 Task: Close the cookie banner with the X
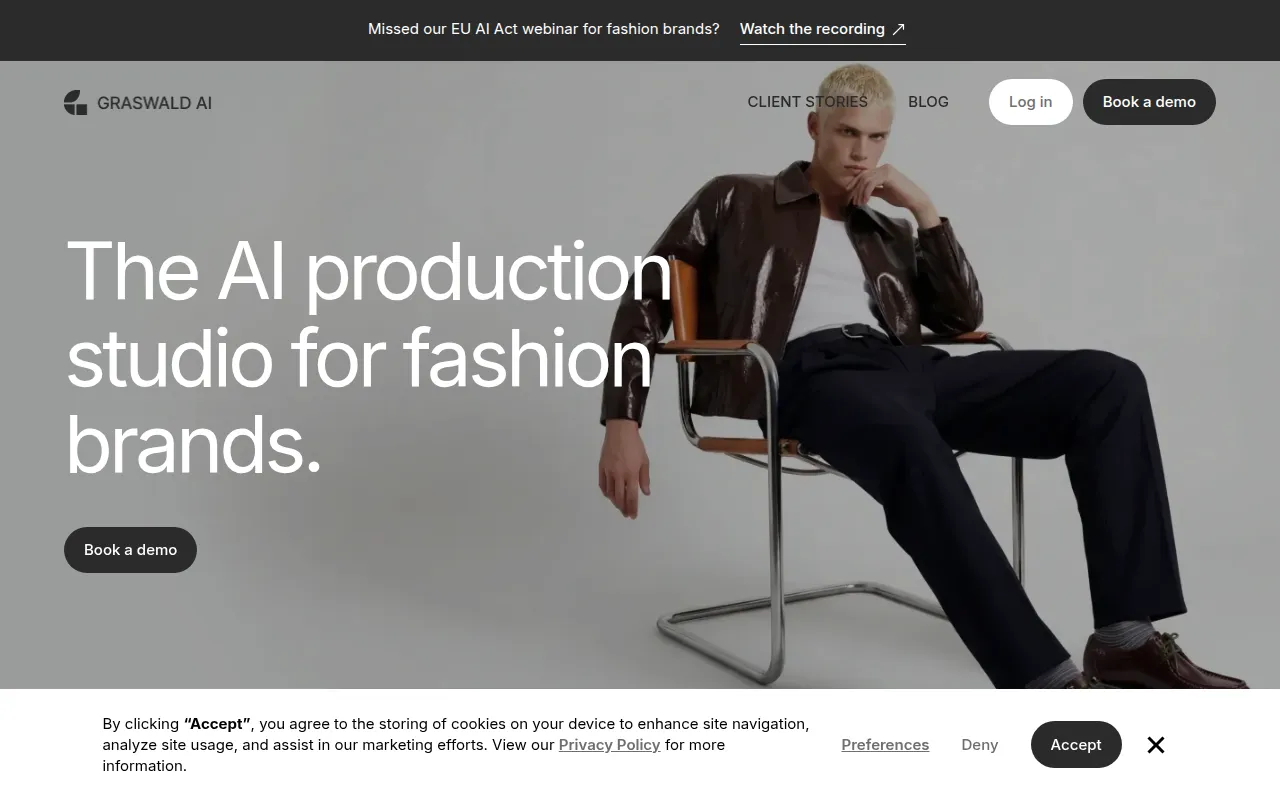(x=1156, y=745)
